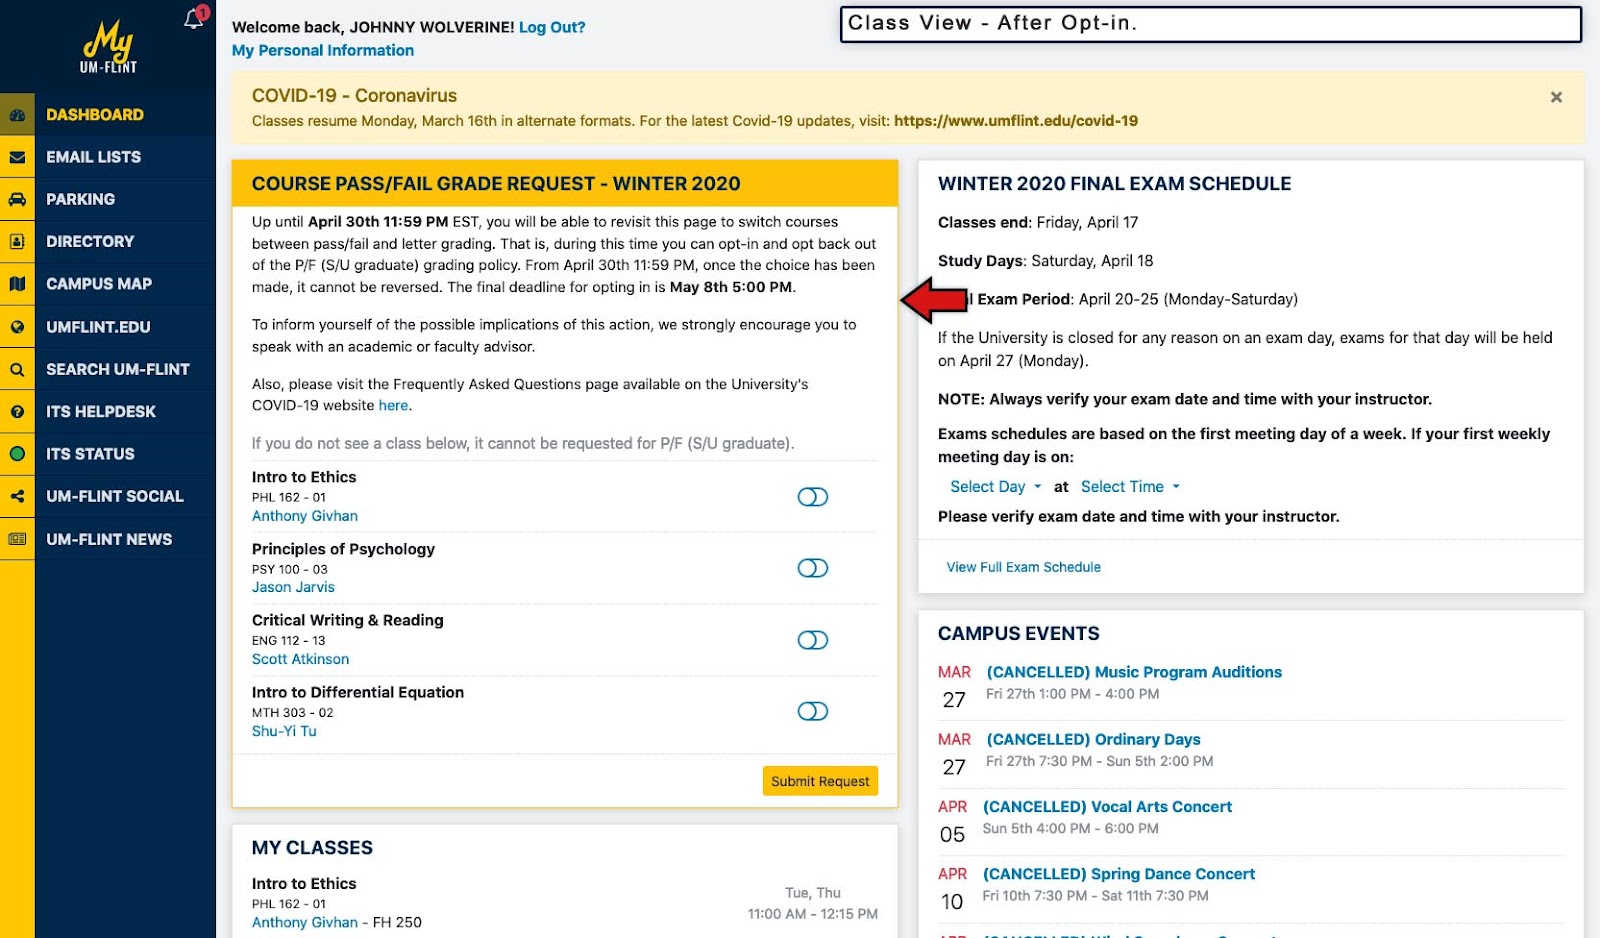Click the Log Out link
The image size is (1600, 938).
tap(552, 27)
